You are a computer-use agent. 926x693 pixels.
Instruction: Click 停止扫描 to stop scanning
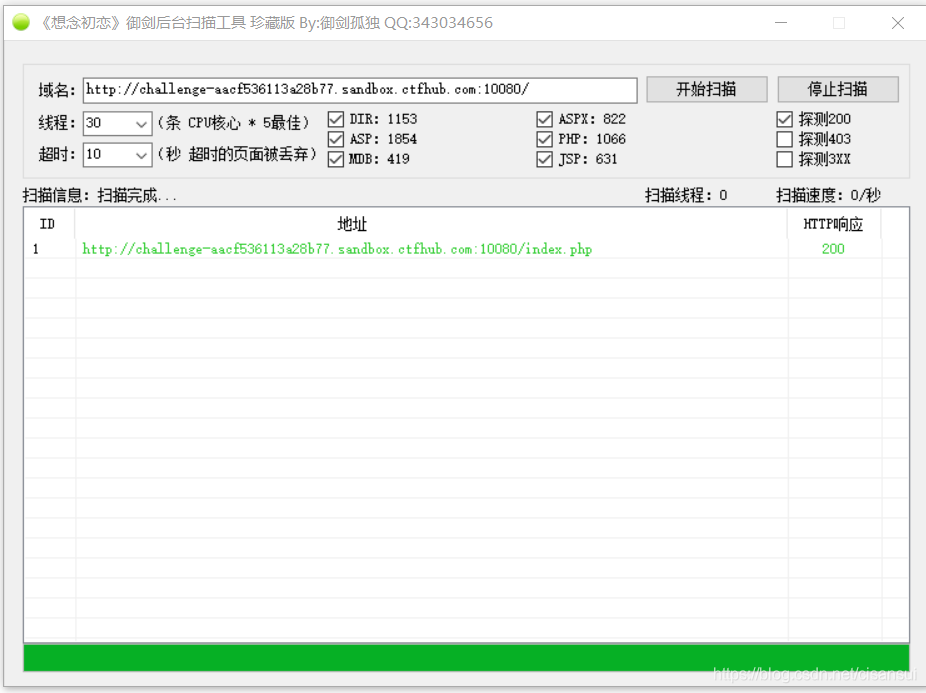point(837,89)
